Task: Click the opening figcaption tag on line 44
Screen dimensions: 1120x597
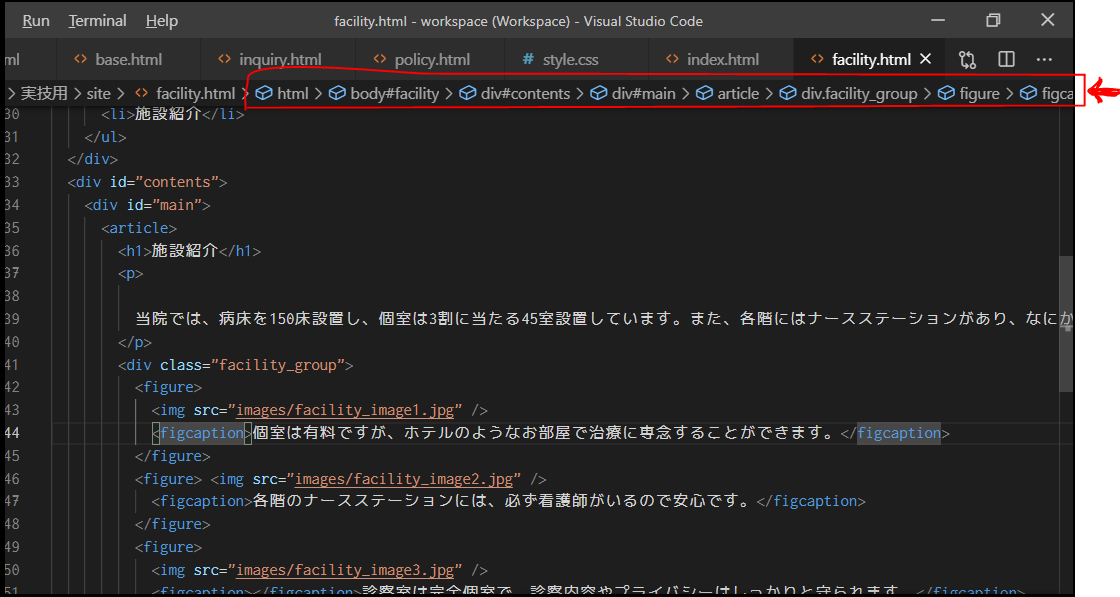Action: tap(202, 433)
